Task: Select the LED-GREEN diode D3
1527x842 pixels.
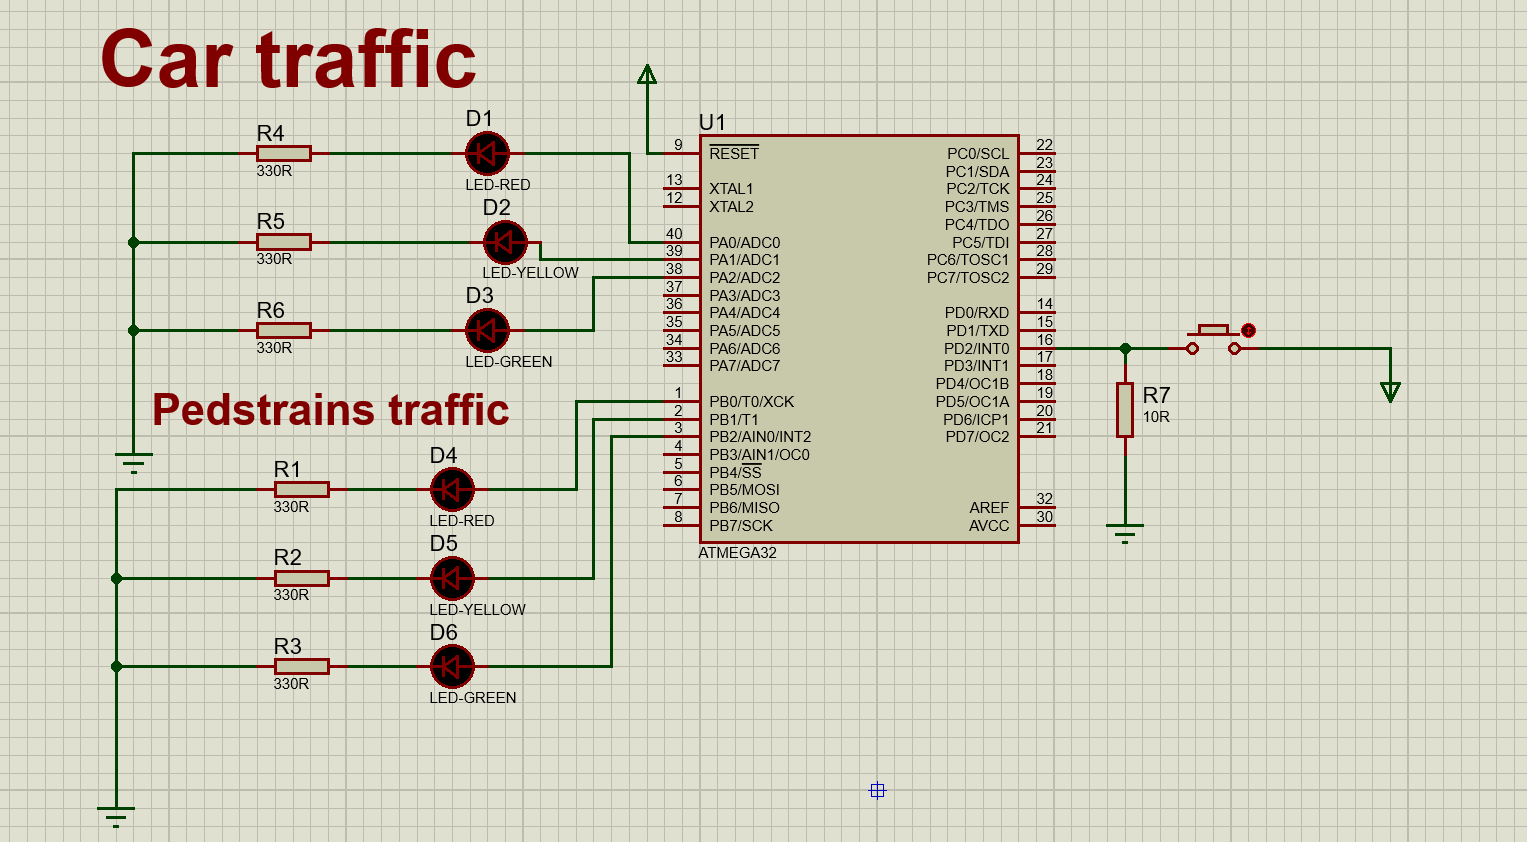Action: tap(487, 331)
